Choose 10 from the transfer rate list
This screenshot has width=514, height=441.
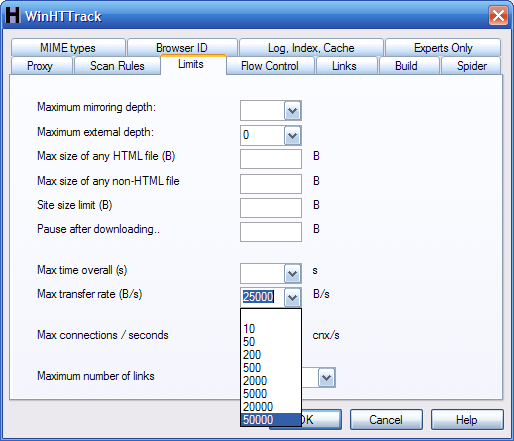[271, 329]
